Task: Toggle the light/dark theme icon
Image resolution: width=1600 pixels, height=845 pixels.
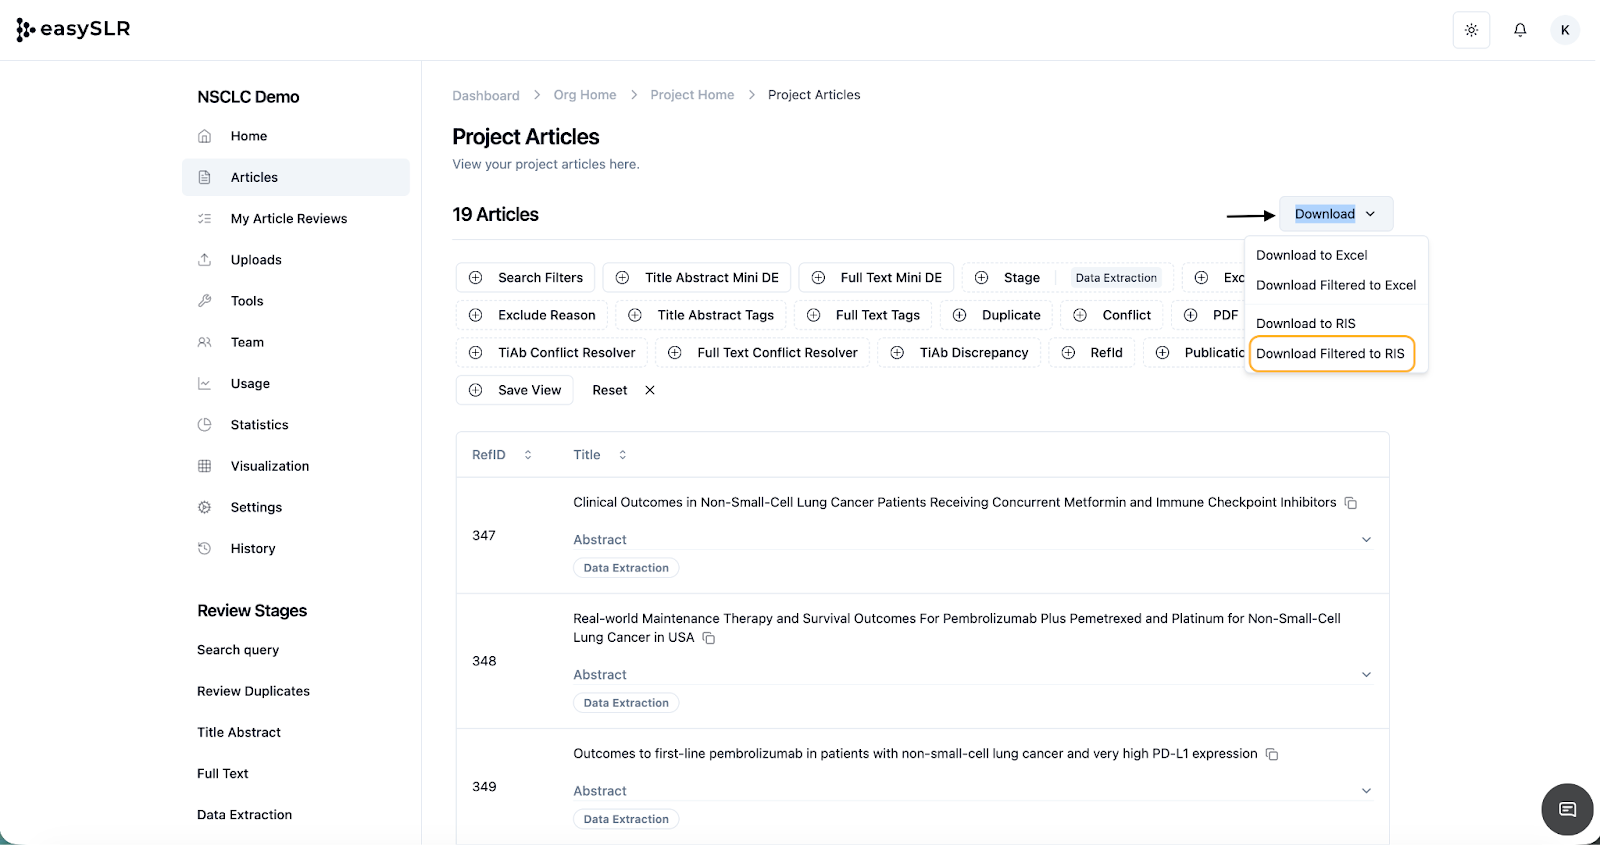Action: pyautogui.click(x=1471, y=30)
